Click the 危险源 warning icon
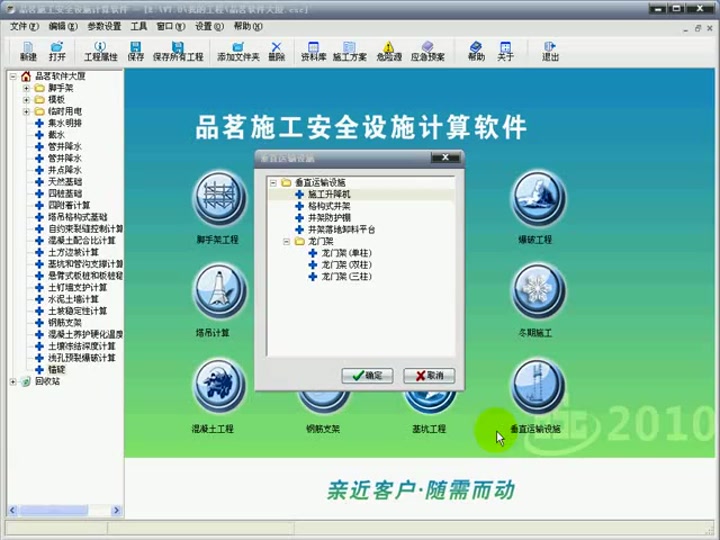 click(x=388, y=50)
